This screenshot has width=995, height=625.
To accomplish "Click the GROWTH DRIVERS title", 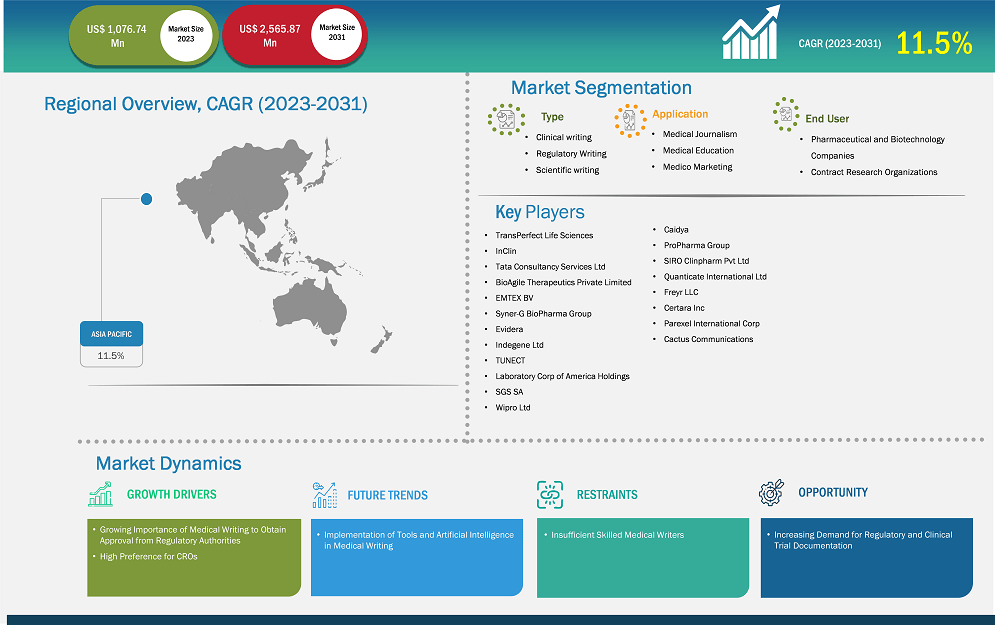I will (x=171, y=494).
